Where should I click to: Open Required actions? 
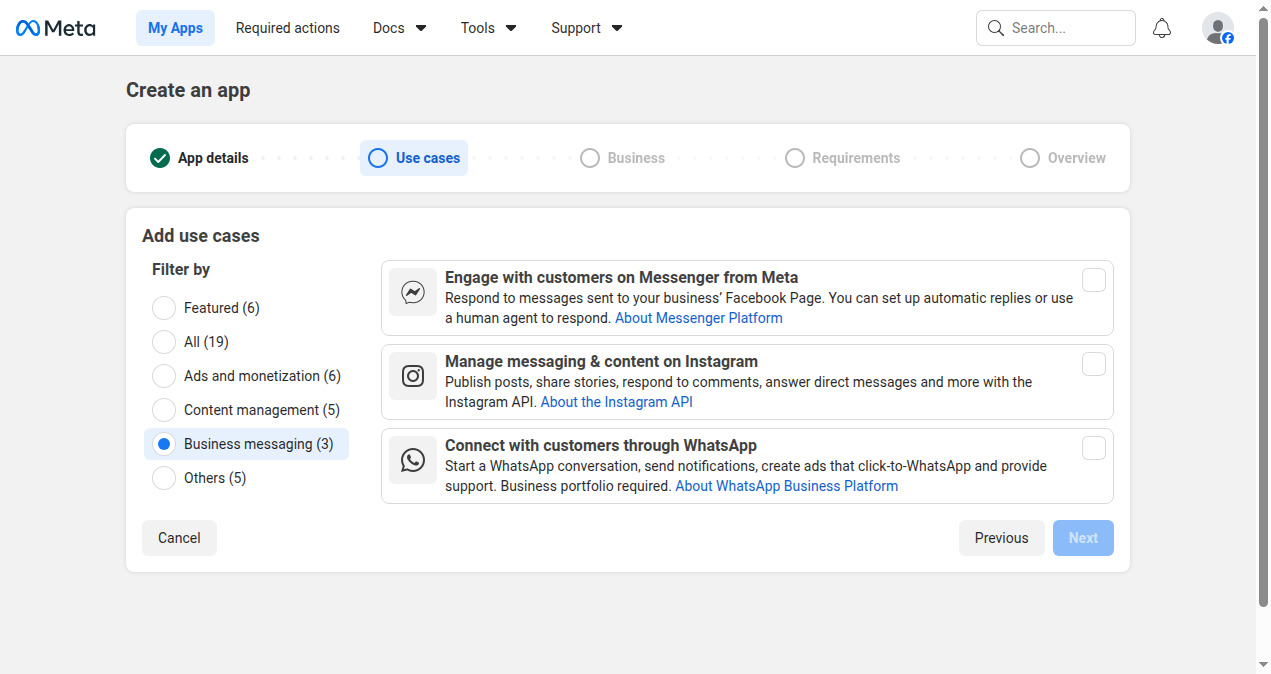[288, 28]
